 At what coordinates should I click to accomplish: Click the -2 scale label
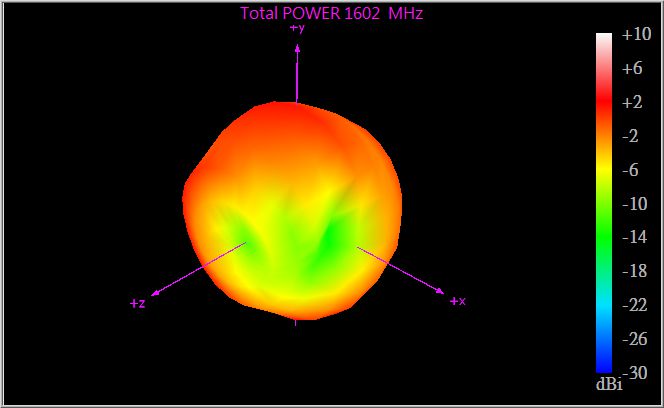tap(630, 136)
